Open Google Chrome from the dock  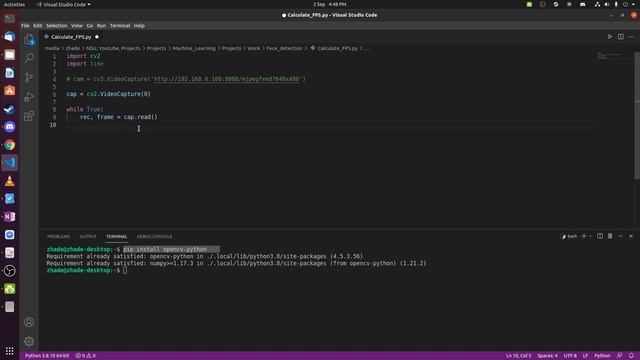click(x=10, y=145)
